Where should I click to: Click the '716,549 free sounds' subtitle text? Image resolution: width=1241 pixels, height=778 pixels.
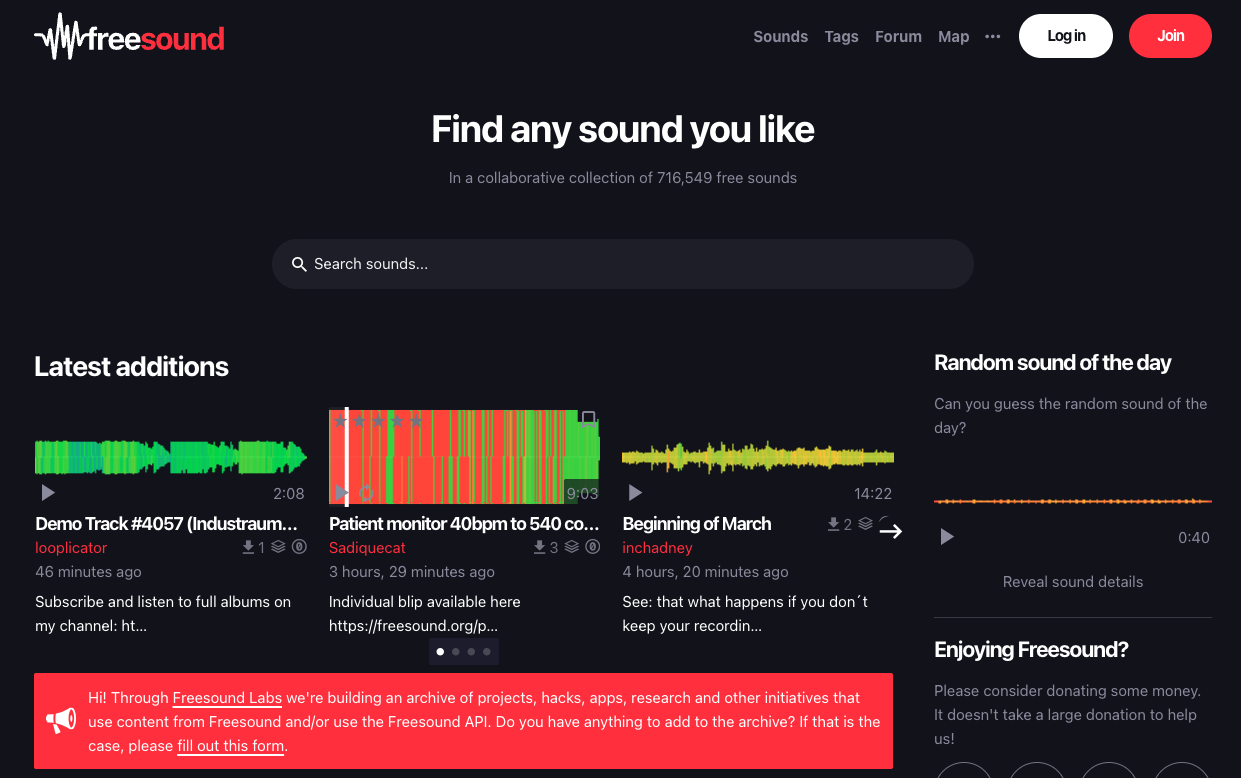(x=727, y=178)
